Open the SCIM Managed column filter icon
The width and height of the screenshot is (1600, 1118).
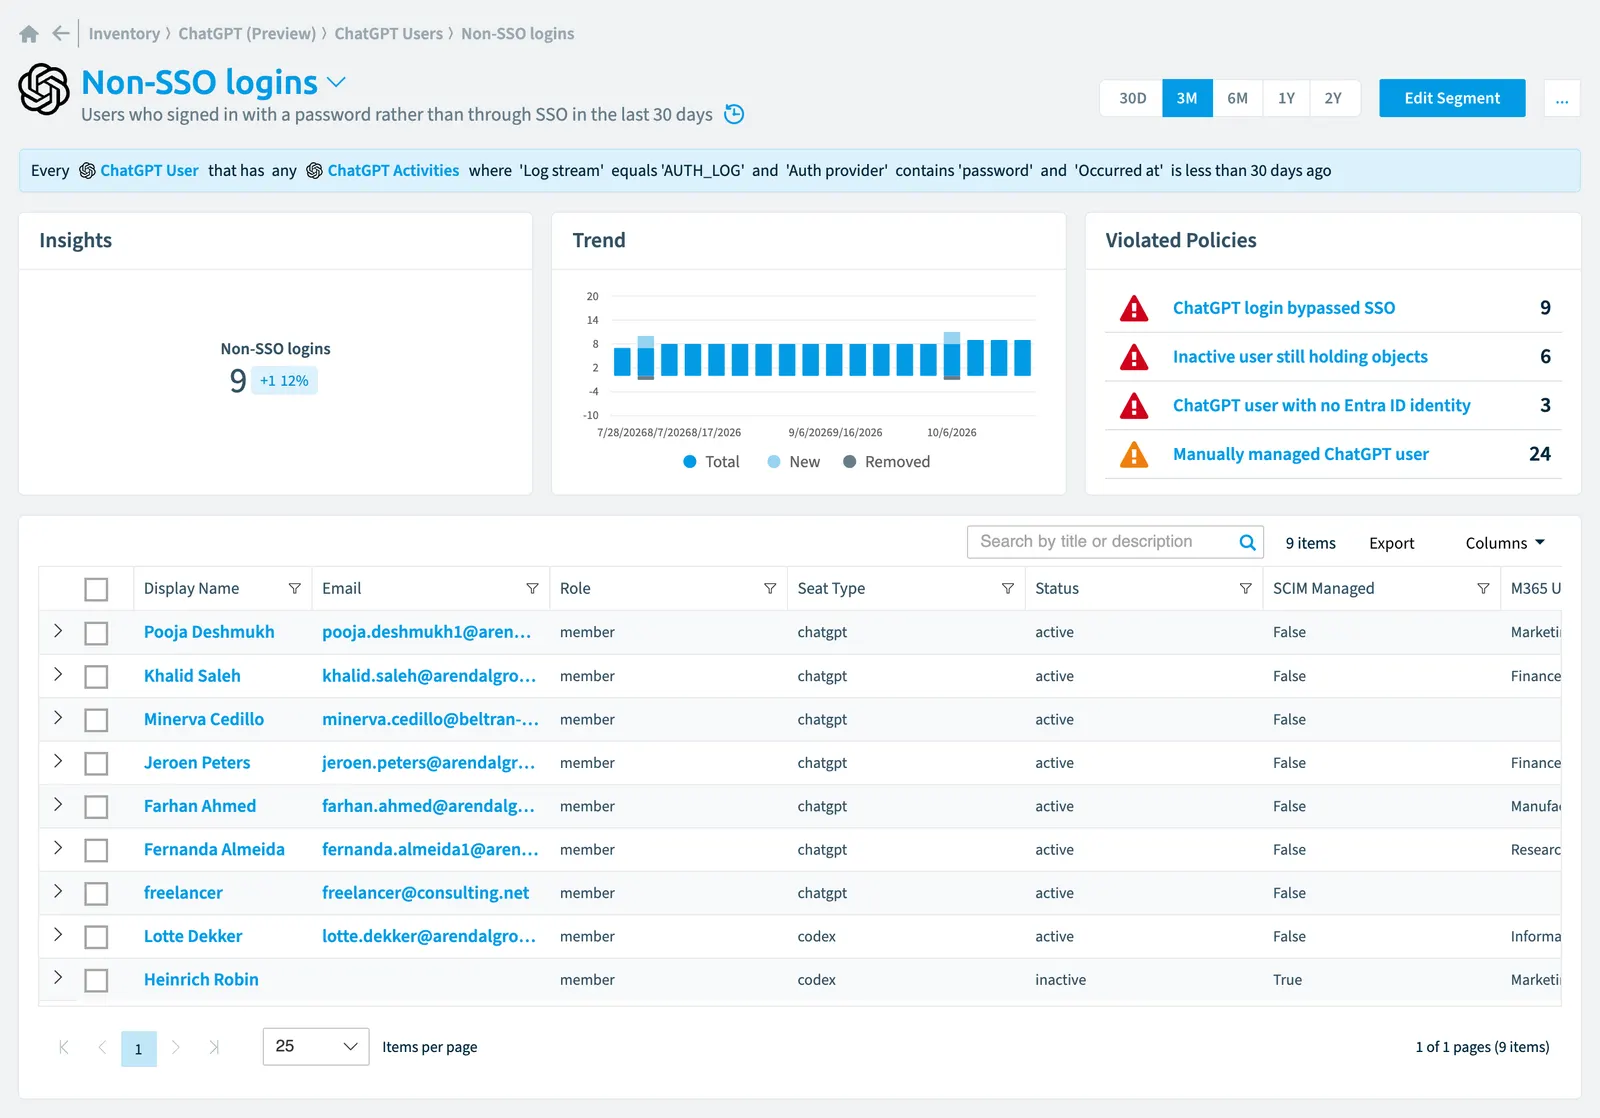1483,589
